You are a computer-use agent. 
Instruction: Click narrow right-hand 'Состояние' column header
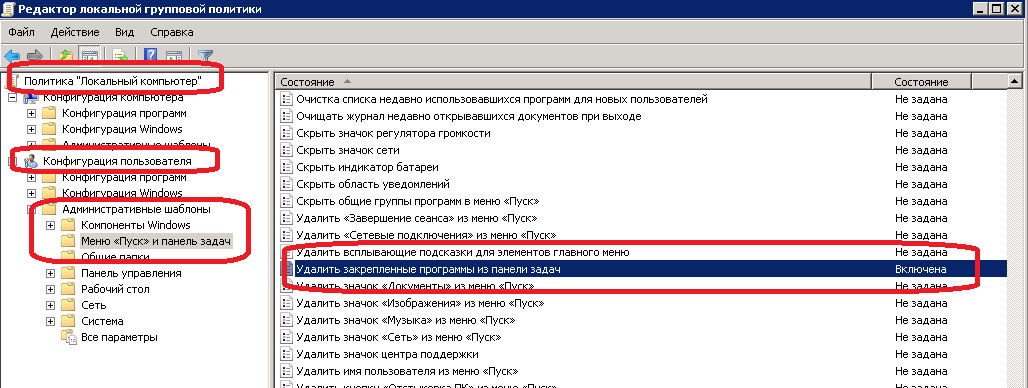tap(920, 82)
